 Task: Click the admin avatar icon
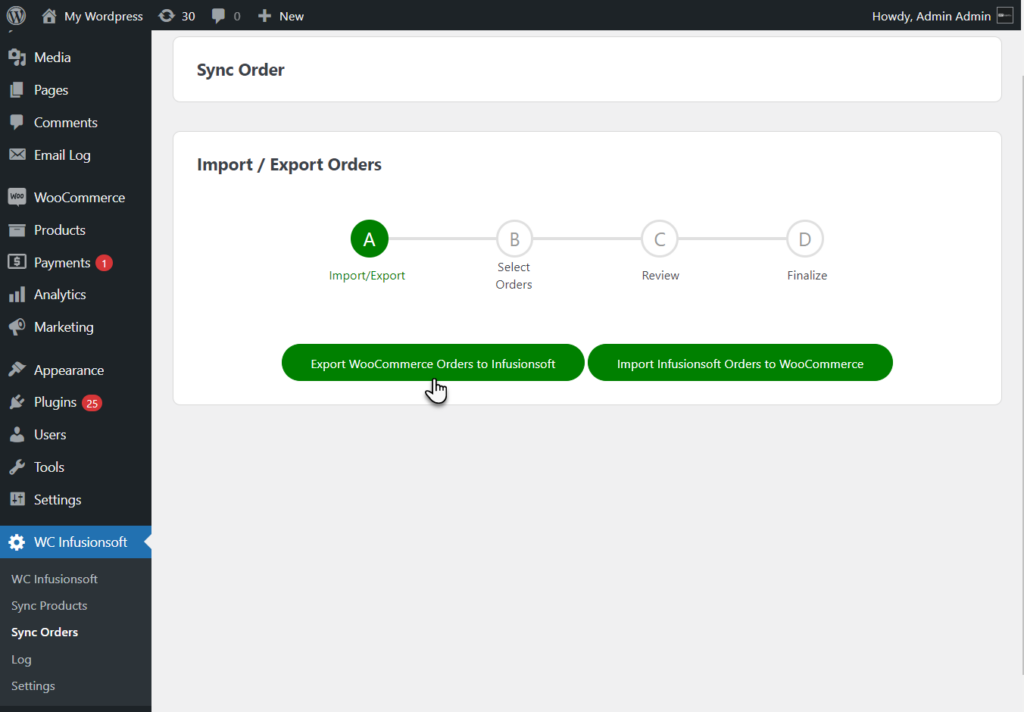(1005, 16)
